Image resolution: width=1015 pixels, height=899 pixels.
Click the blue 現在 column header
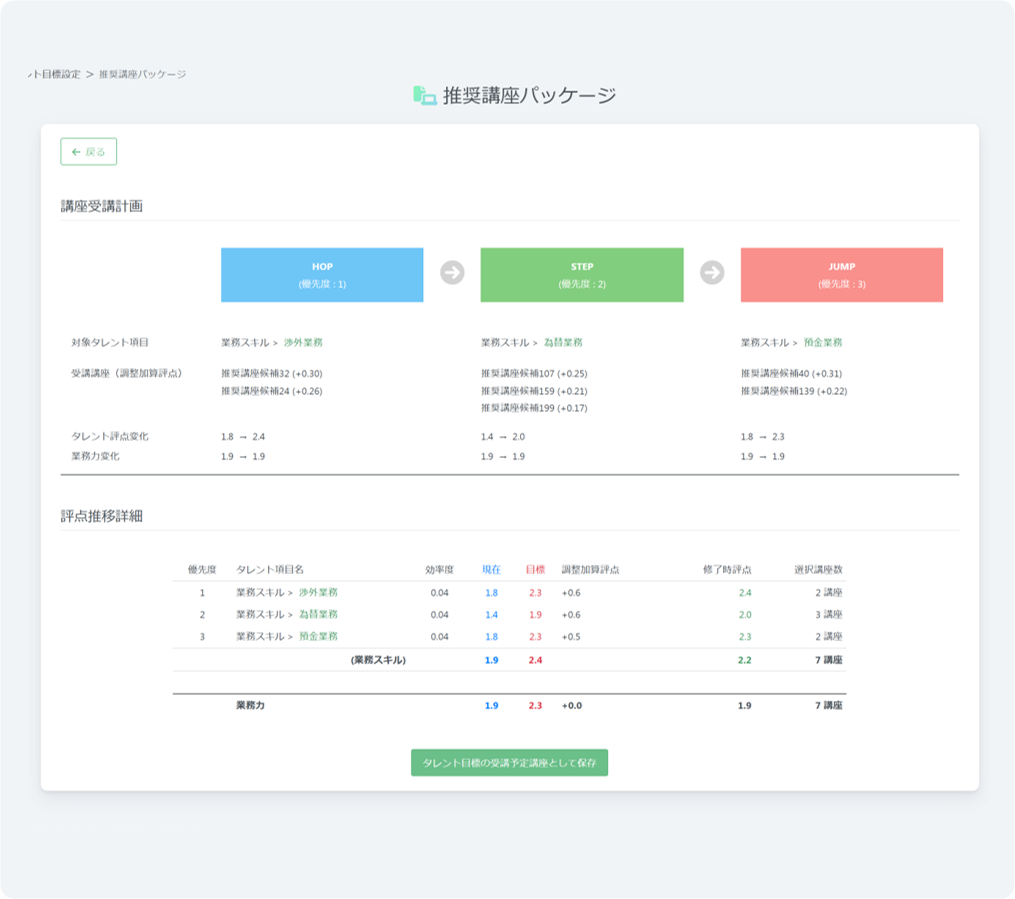tap(491, 569)
